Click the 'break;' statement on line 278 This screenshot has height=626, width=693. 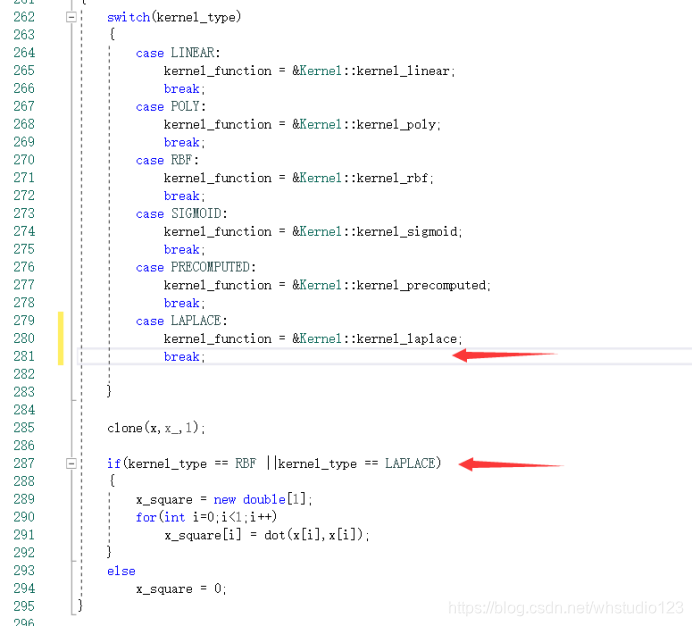click(184, 303)
